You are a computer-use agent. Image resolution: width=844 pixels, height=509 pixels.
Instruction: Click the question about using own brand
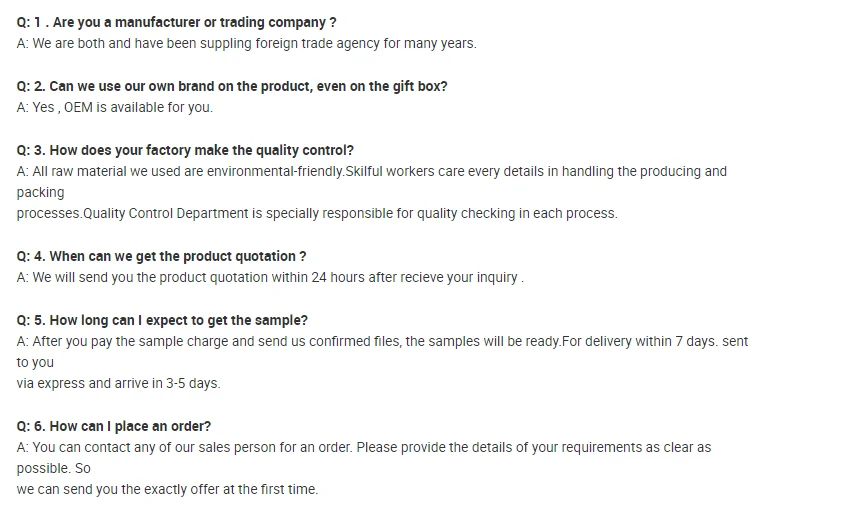coord(232,86)
